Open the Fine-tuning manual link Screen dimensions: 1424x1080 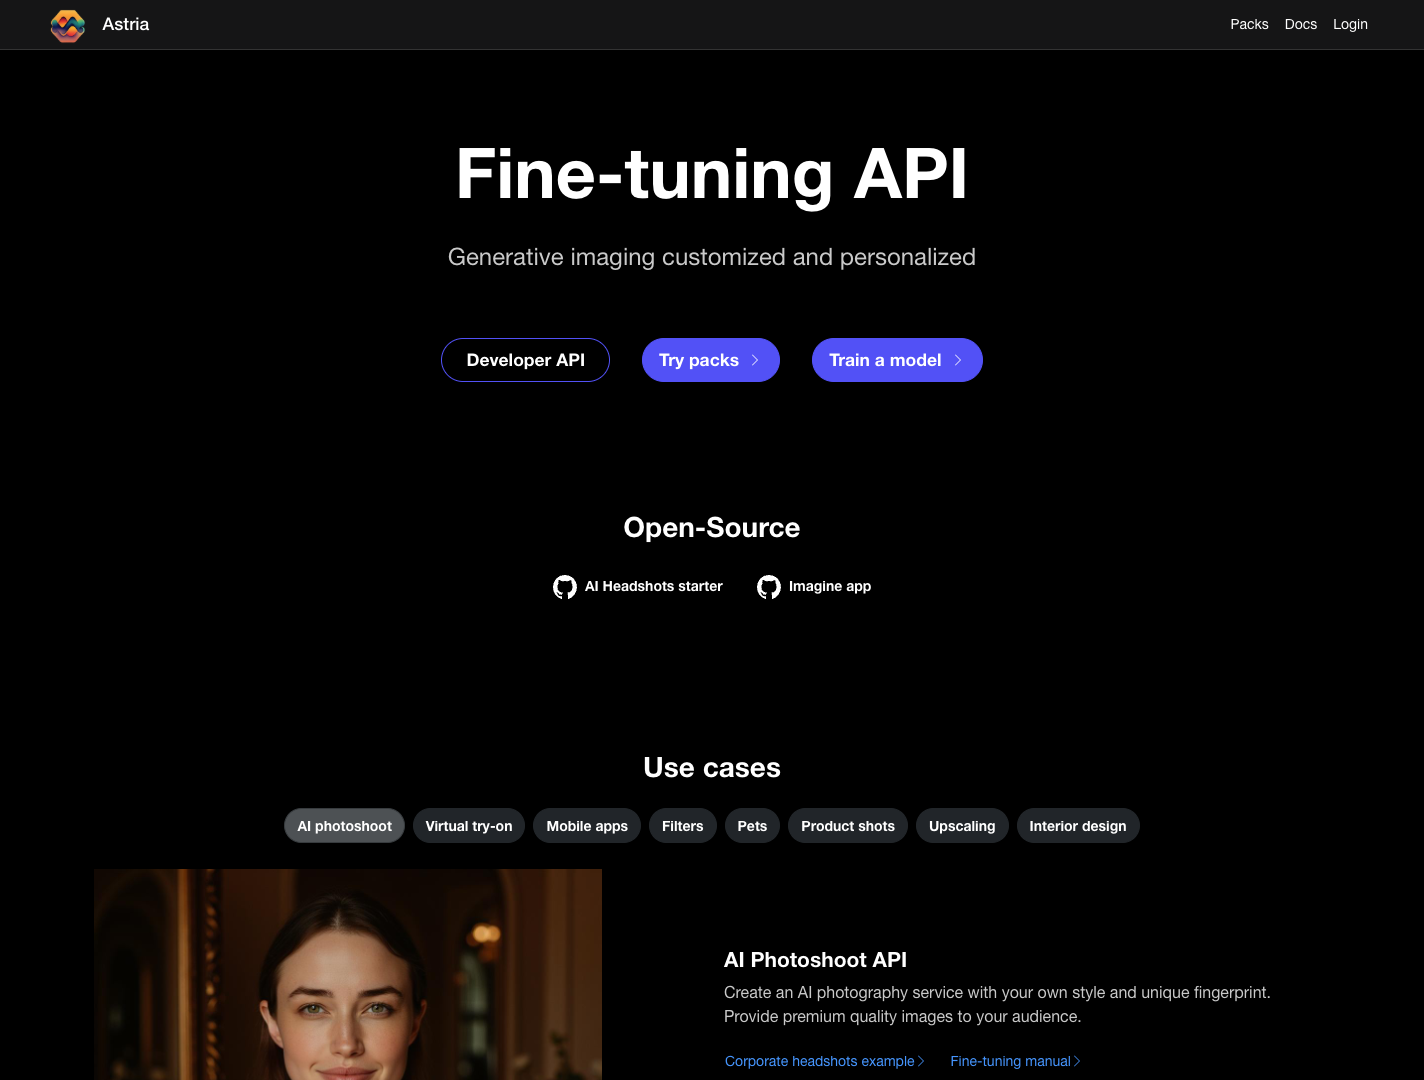[1010, 1061]
